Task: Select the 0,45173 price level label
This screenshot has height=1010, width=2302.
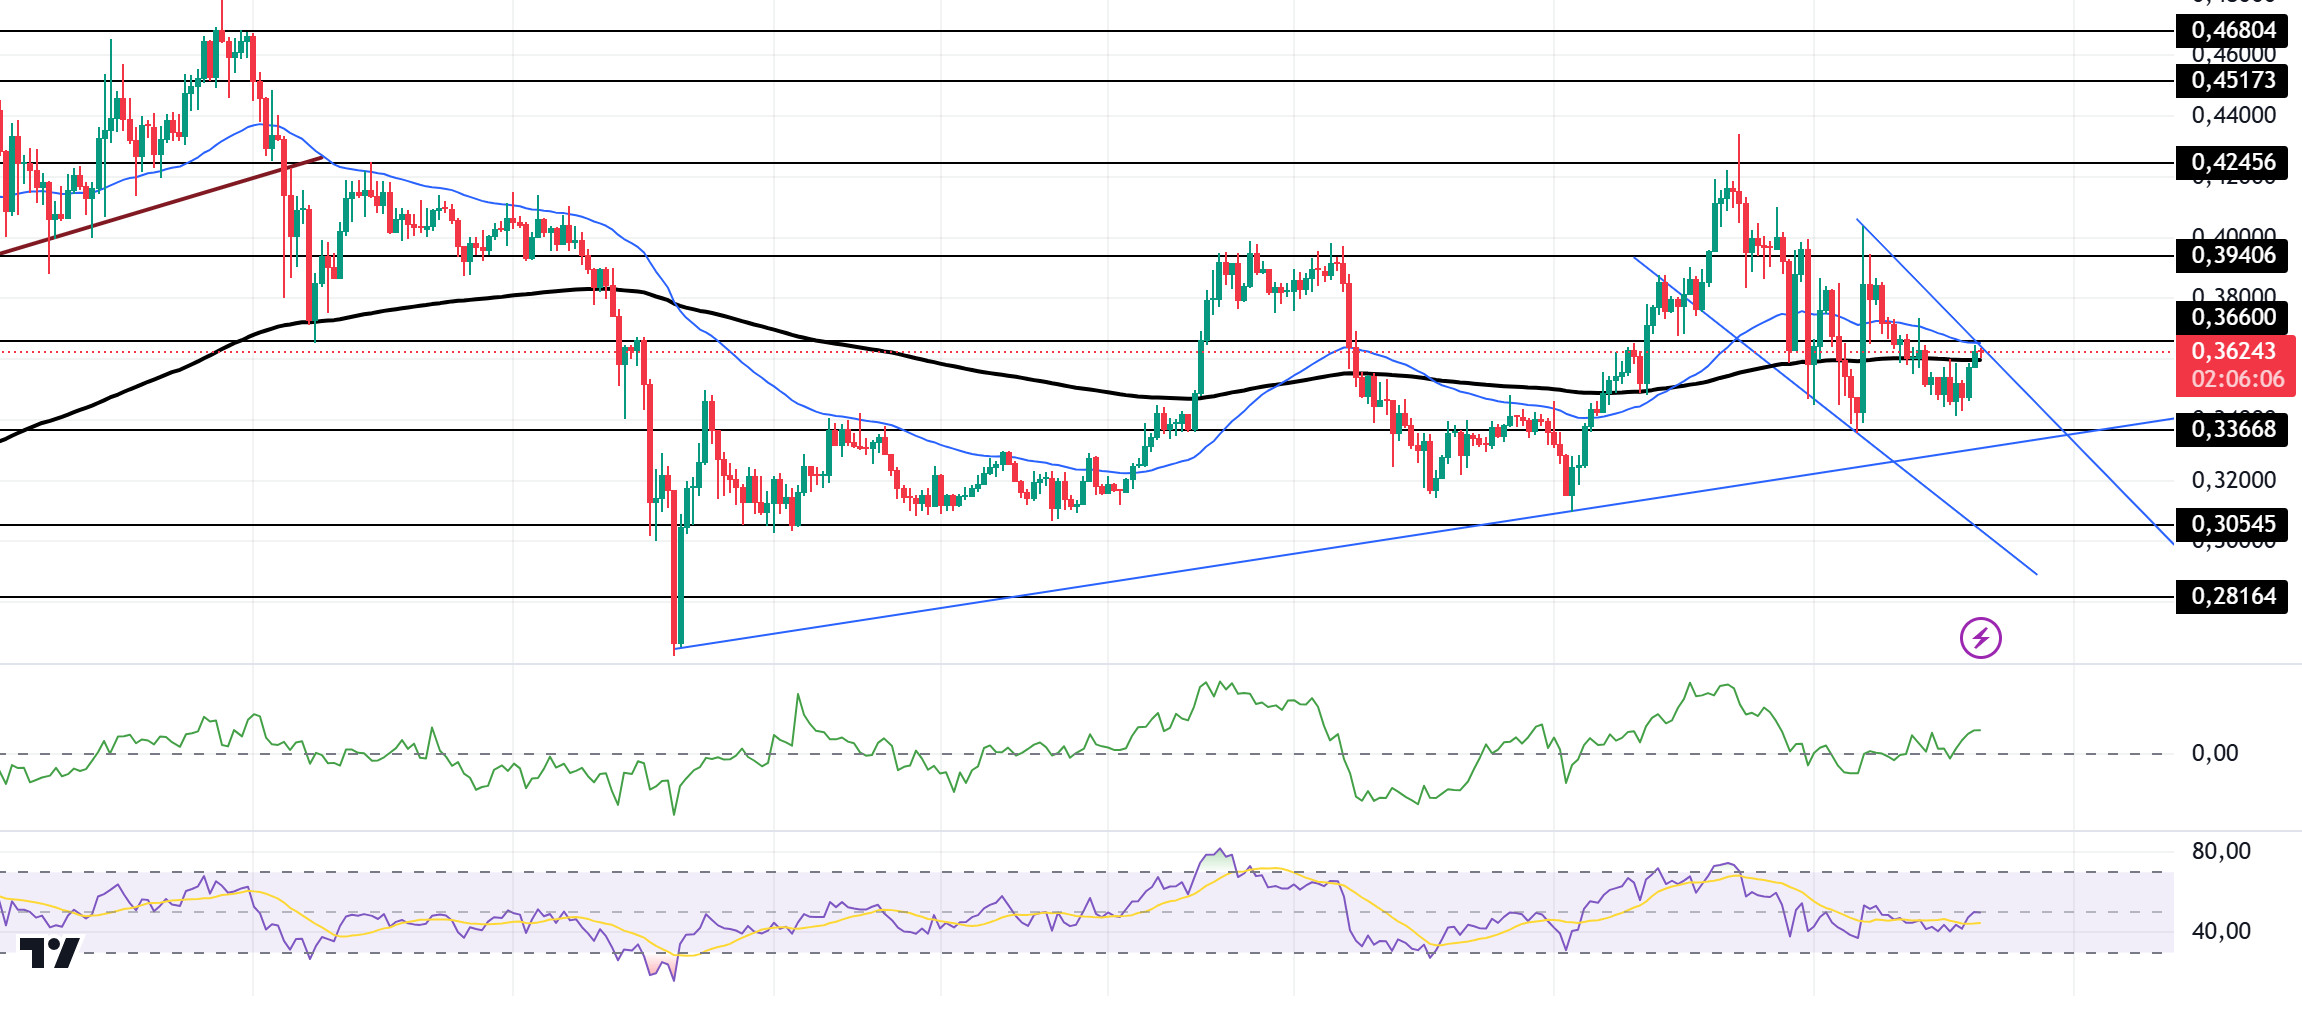Action: point(2232,80)
